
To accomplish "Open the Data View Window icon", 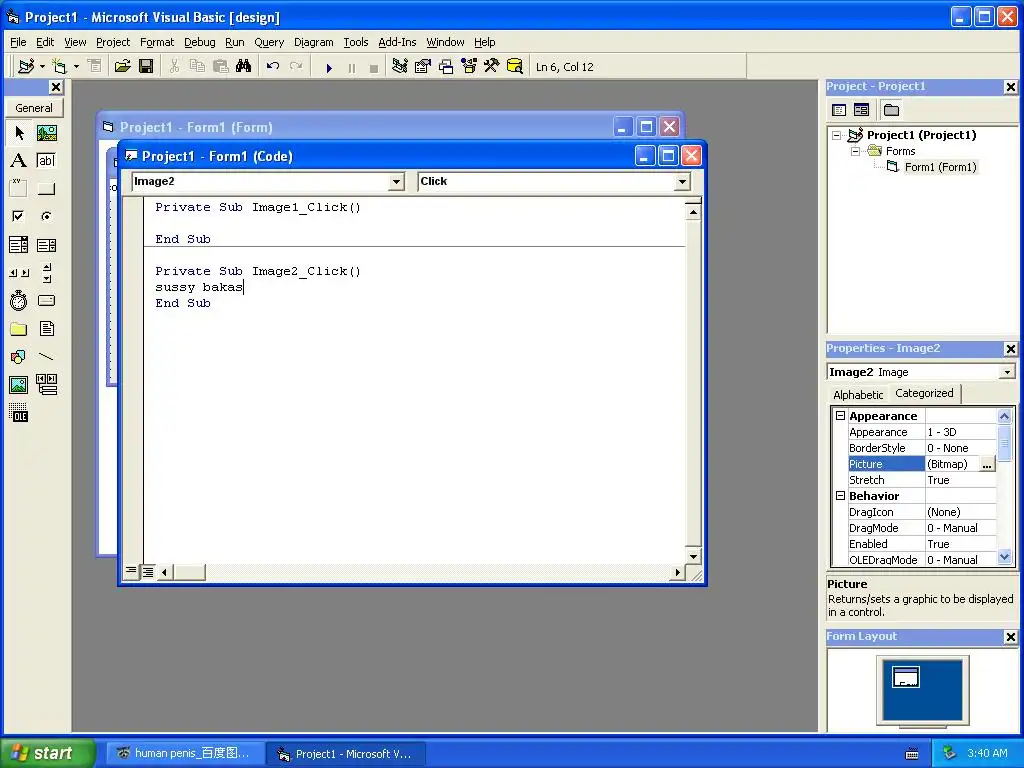I will tap(515, 66).
